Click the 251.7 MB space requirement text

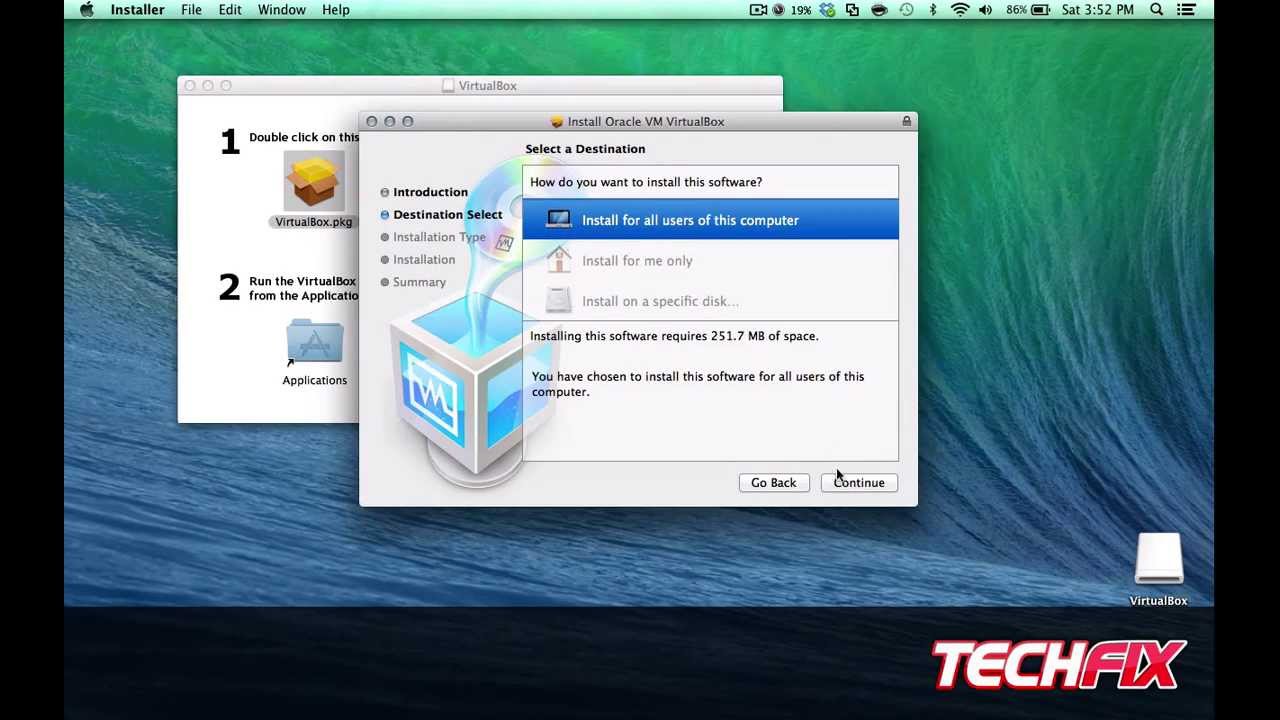[x=674, y=336]
